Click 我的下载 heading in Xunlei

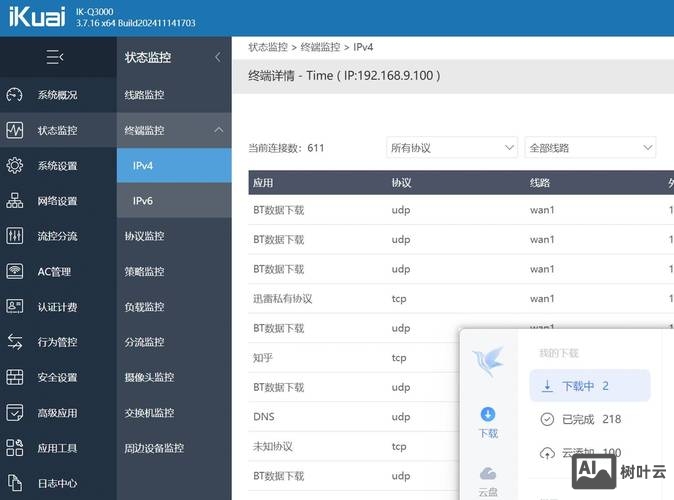(559, 353)
